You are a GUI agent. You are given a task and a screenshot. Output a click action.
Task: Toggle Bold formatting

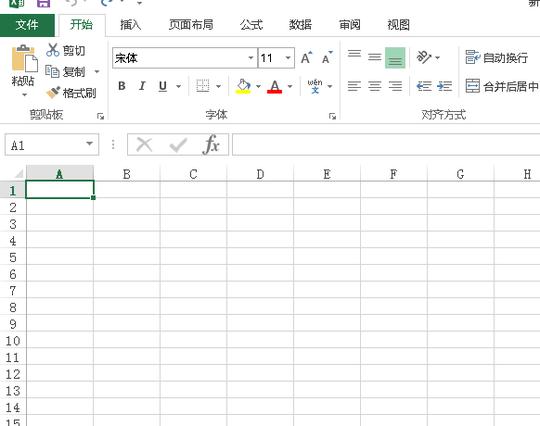click(x=122, y=86)
